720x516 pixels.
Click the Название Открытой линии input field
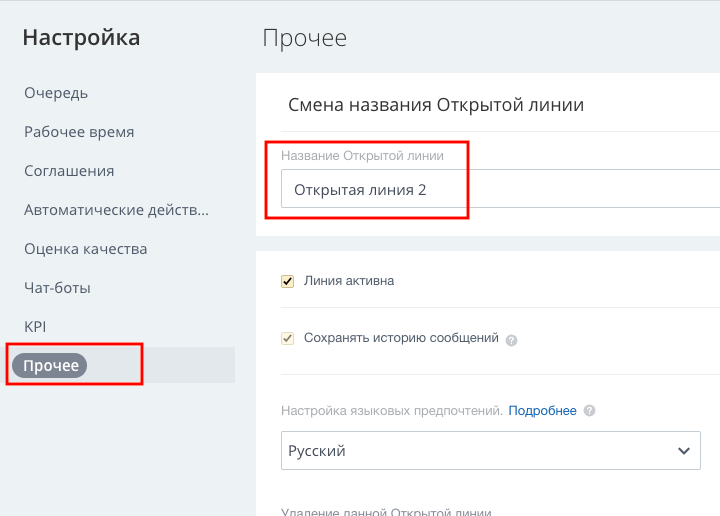point(501,189)
